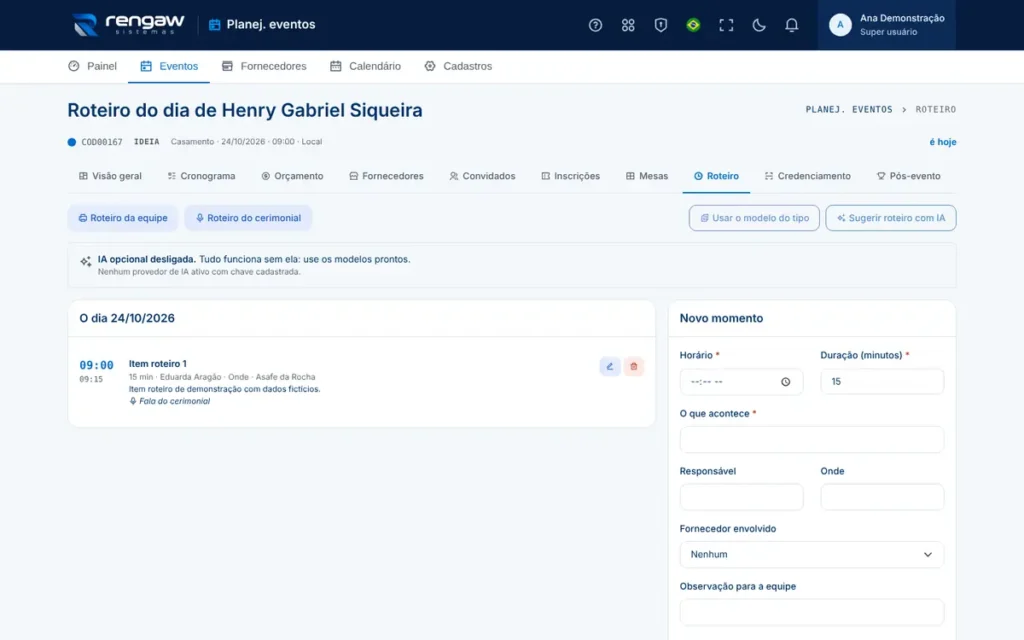Click Planej. eventos module title
Screen dimensions: 1024x640
[262, 25]
